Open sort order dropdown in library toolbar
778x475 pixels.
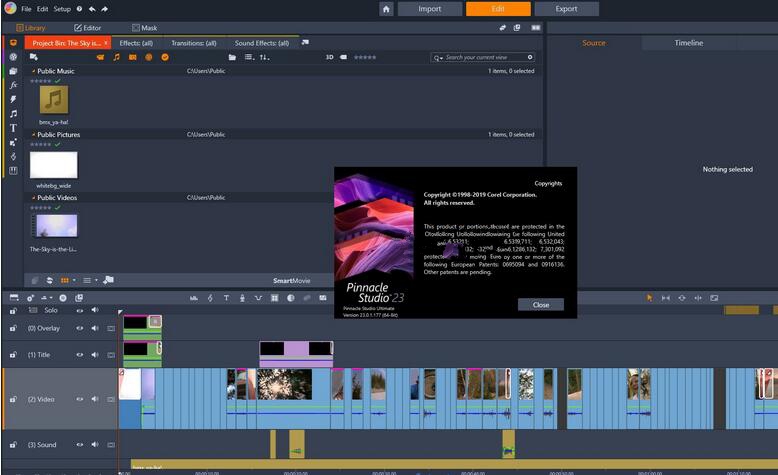pos(264,57)
